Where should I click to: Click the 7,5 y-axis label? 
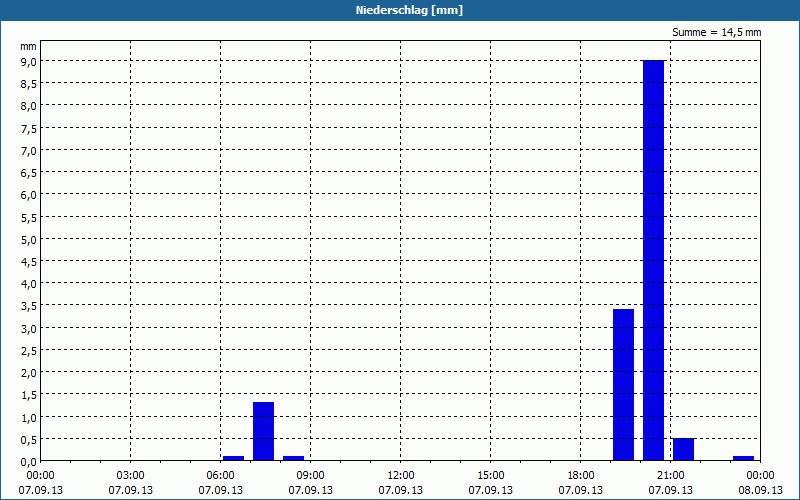pos(28,128)
